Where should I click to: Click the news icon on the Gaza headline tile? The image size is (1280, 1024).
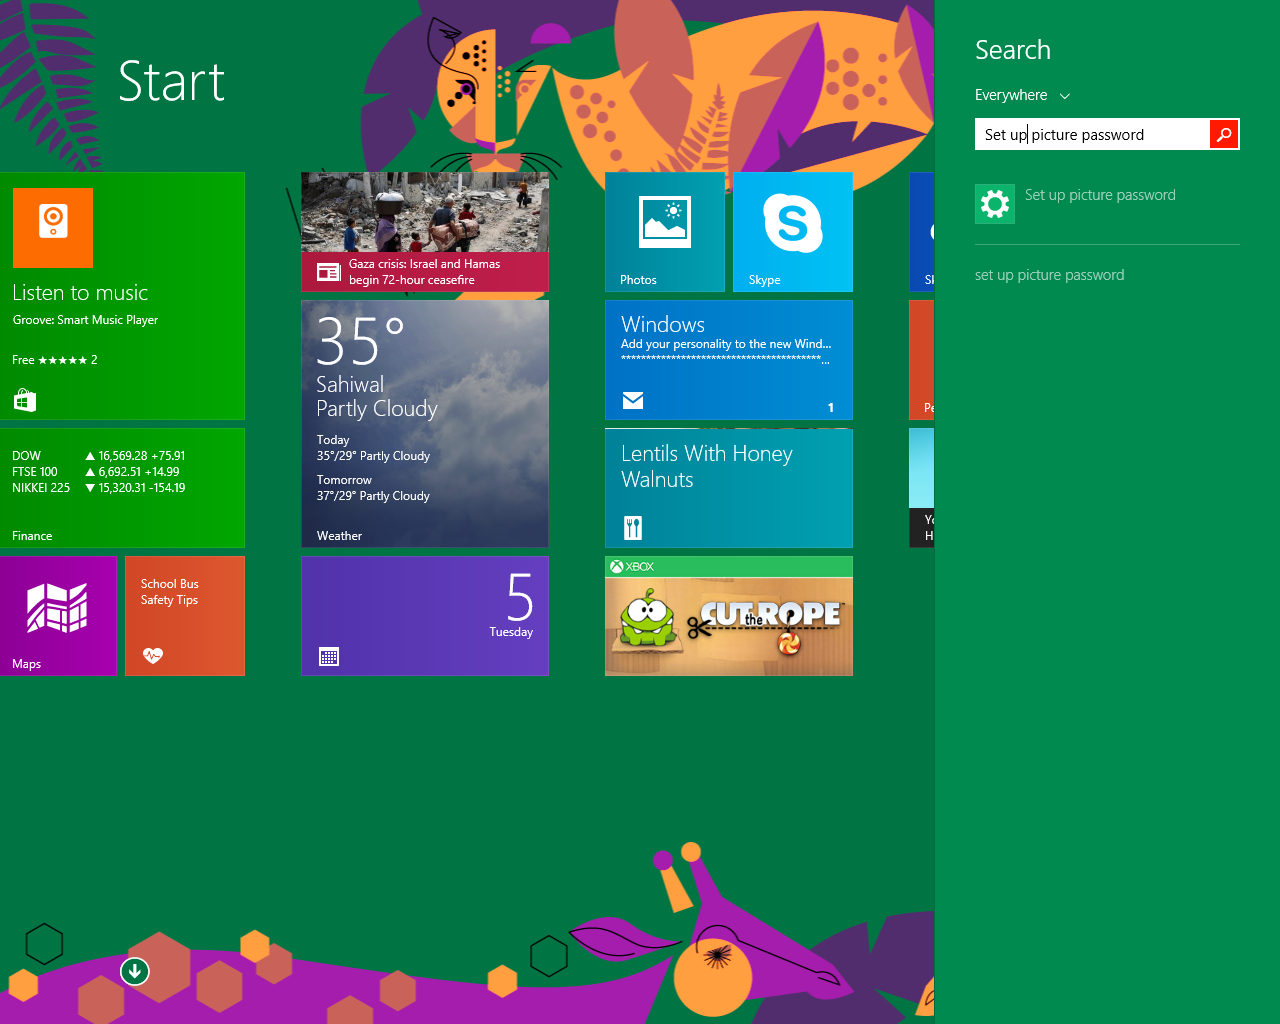point(329,271)
